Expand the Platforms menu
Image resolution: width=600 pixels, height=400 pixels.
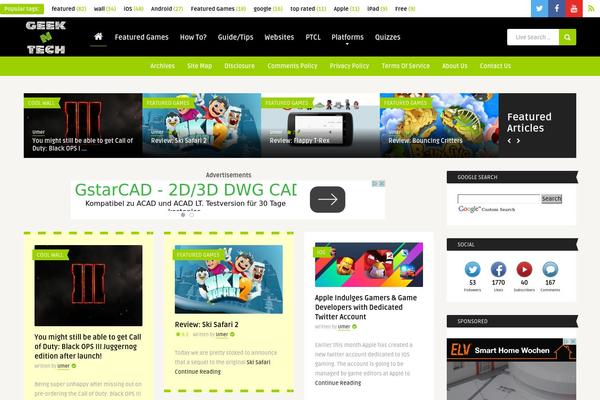click(x=347, y=37)
